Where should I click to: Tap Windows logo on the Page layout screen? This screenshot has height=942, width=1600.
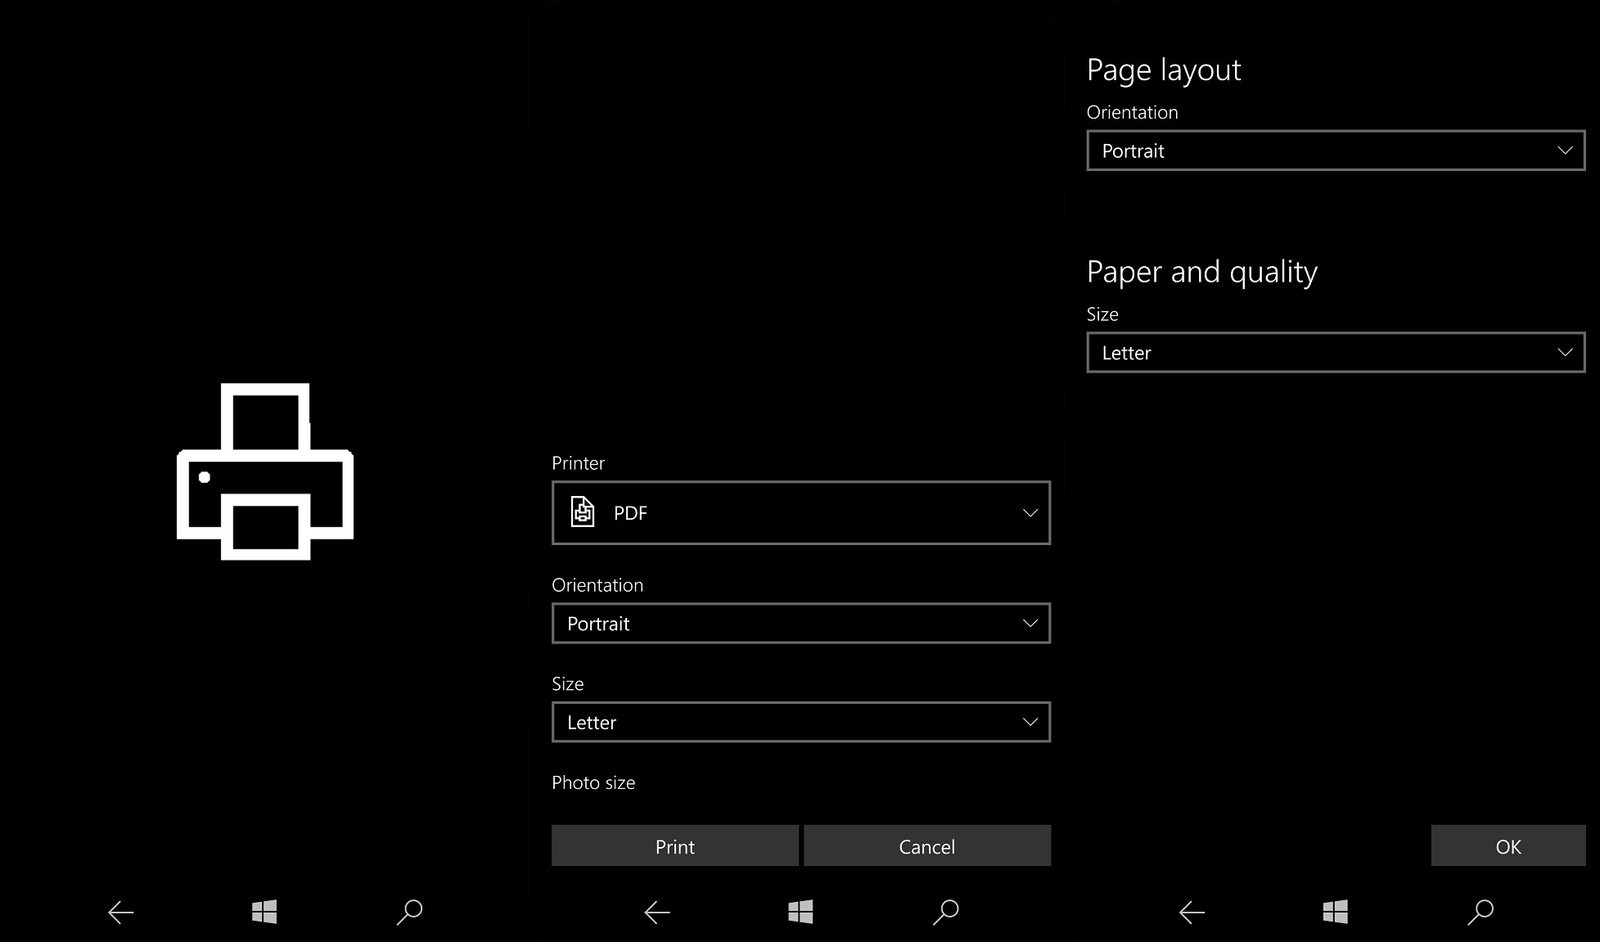[1335, 911]
